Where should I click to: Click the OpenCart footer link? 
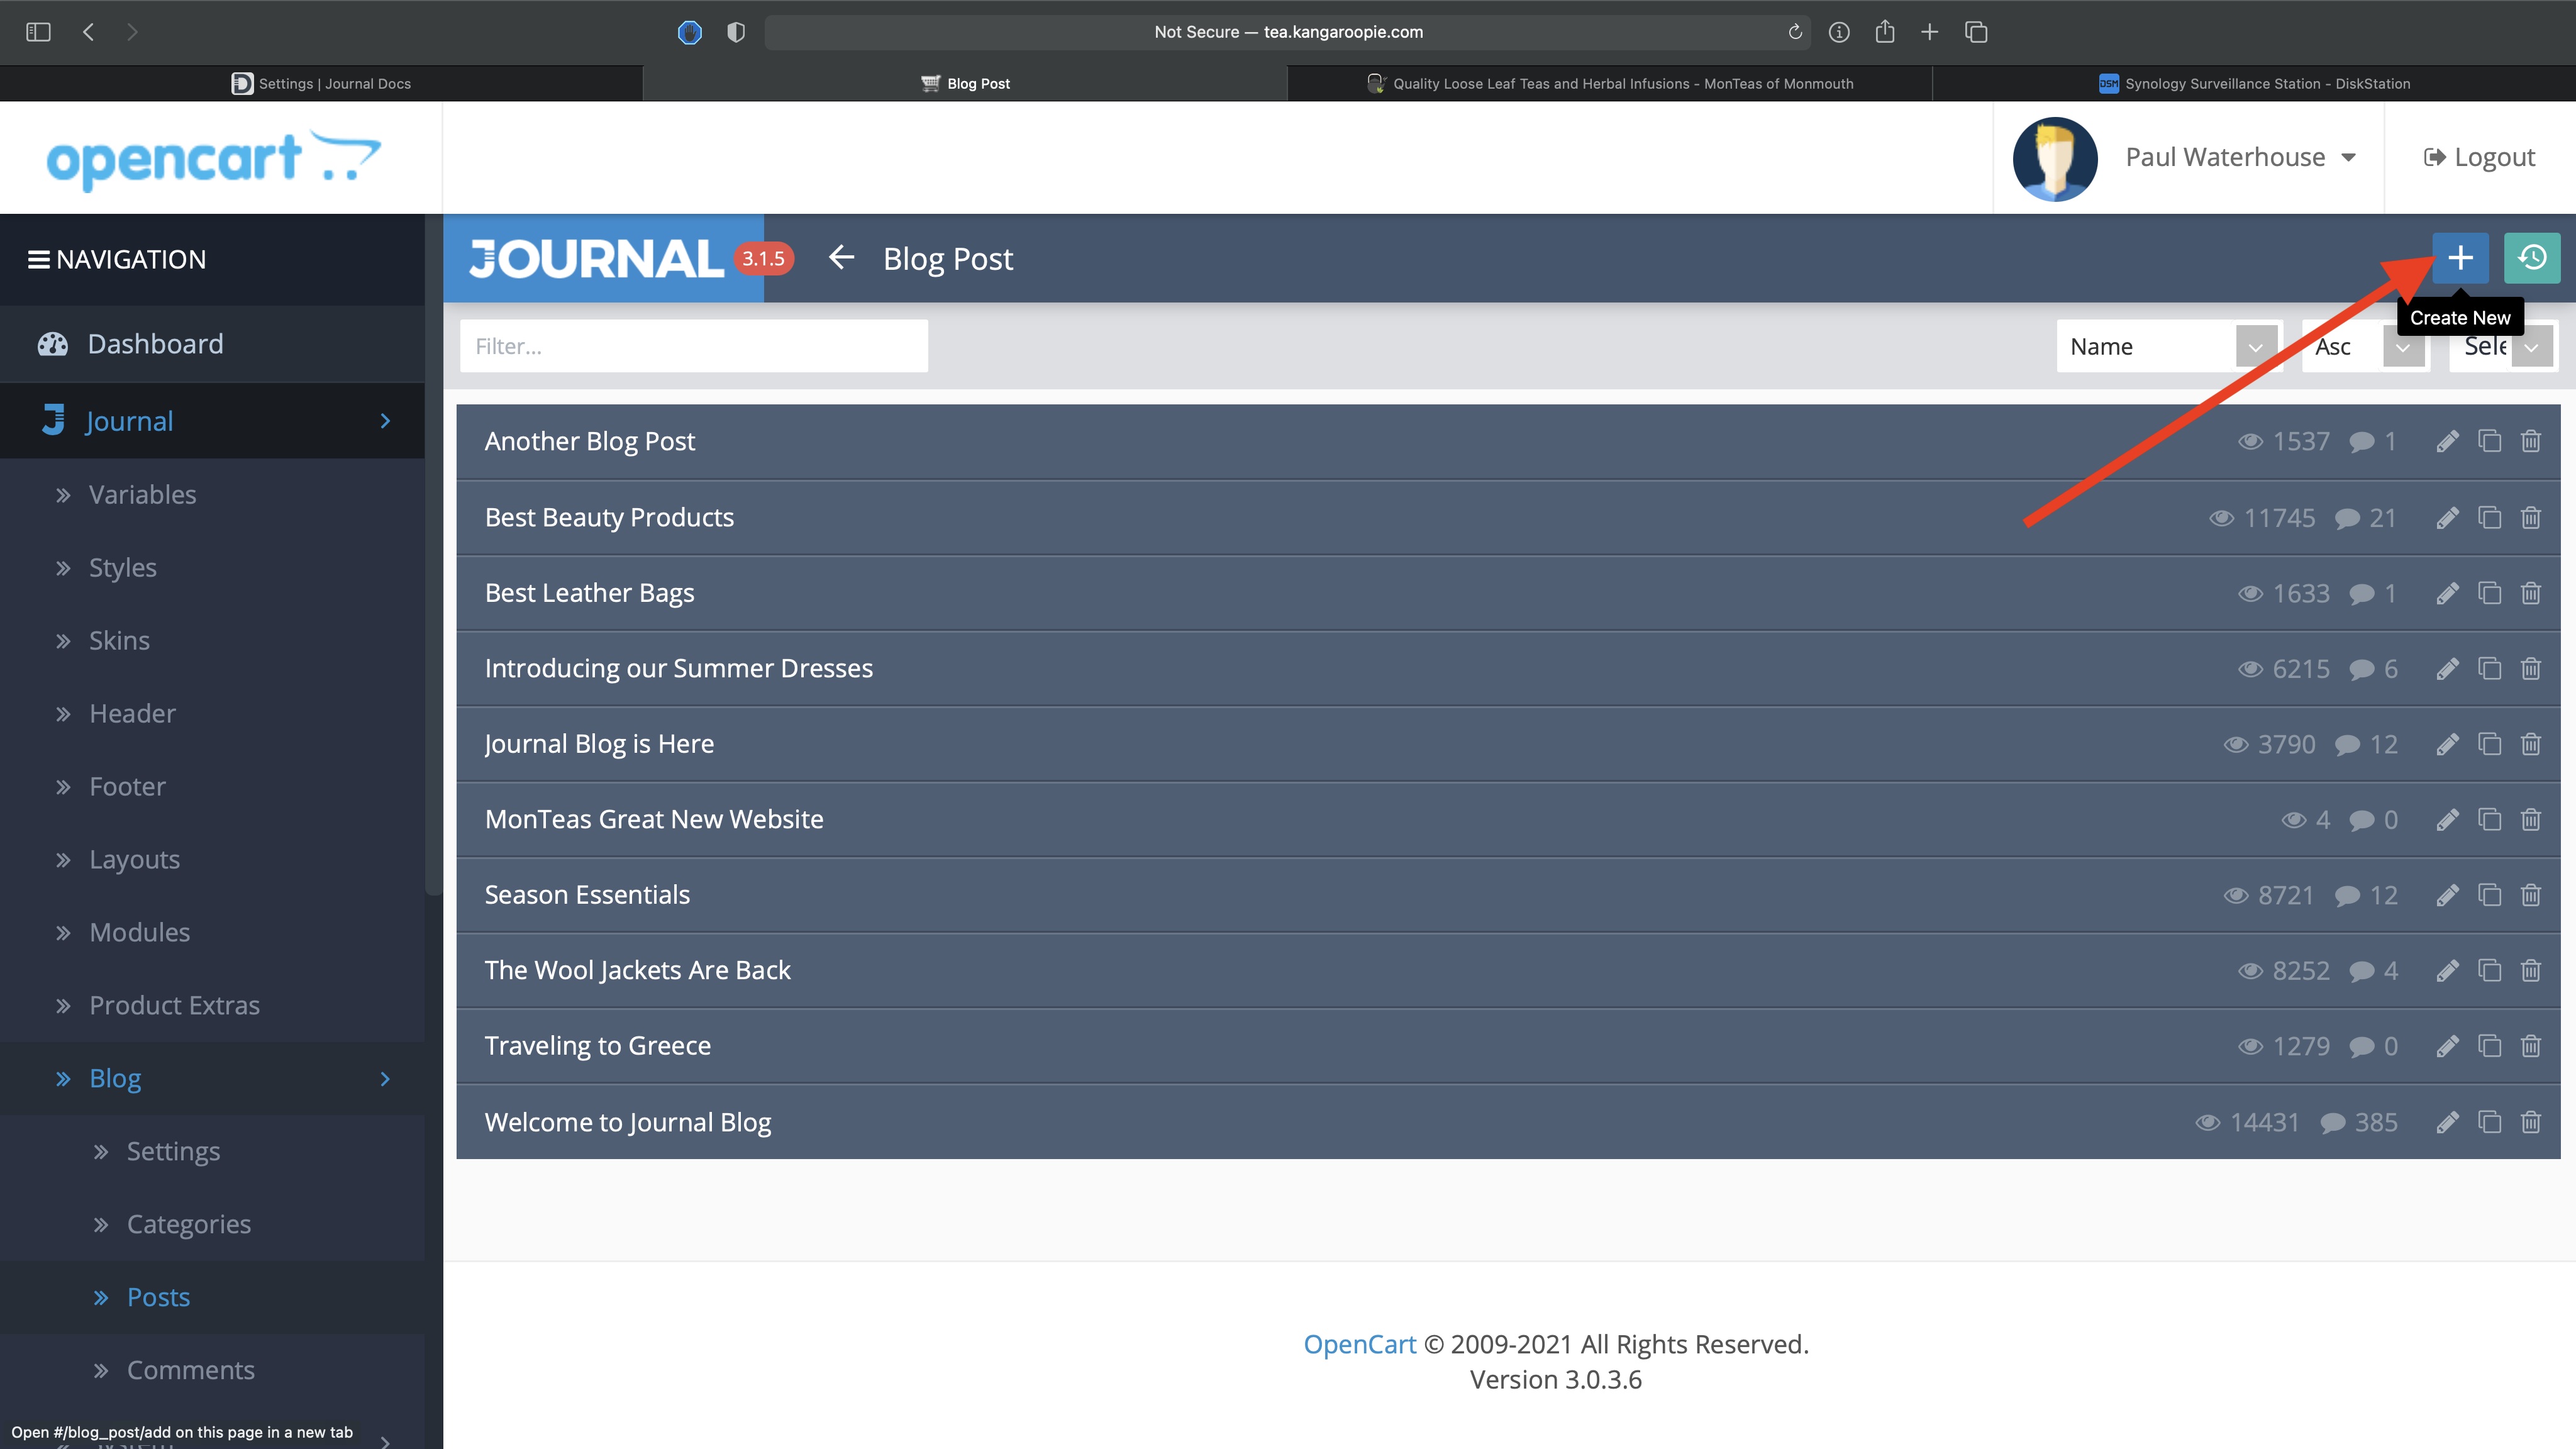tap(1359, 1344)
